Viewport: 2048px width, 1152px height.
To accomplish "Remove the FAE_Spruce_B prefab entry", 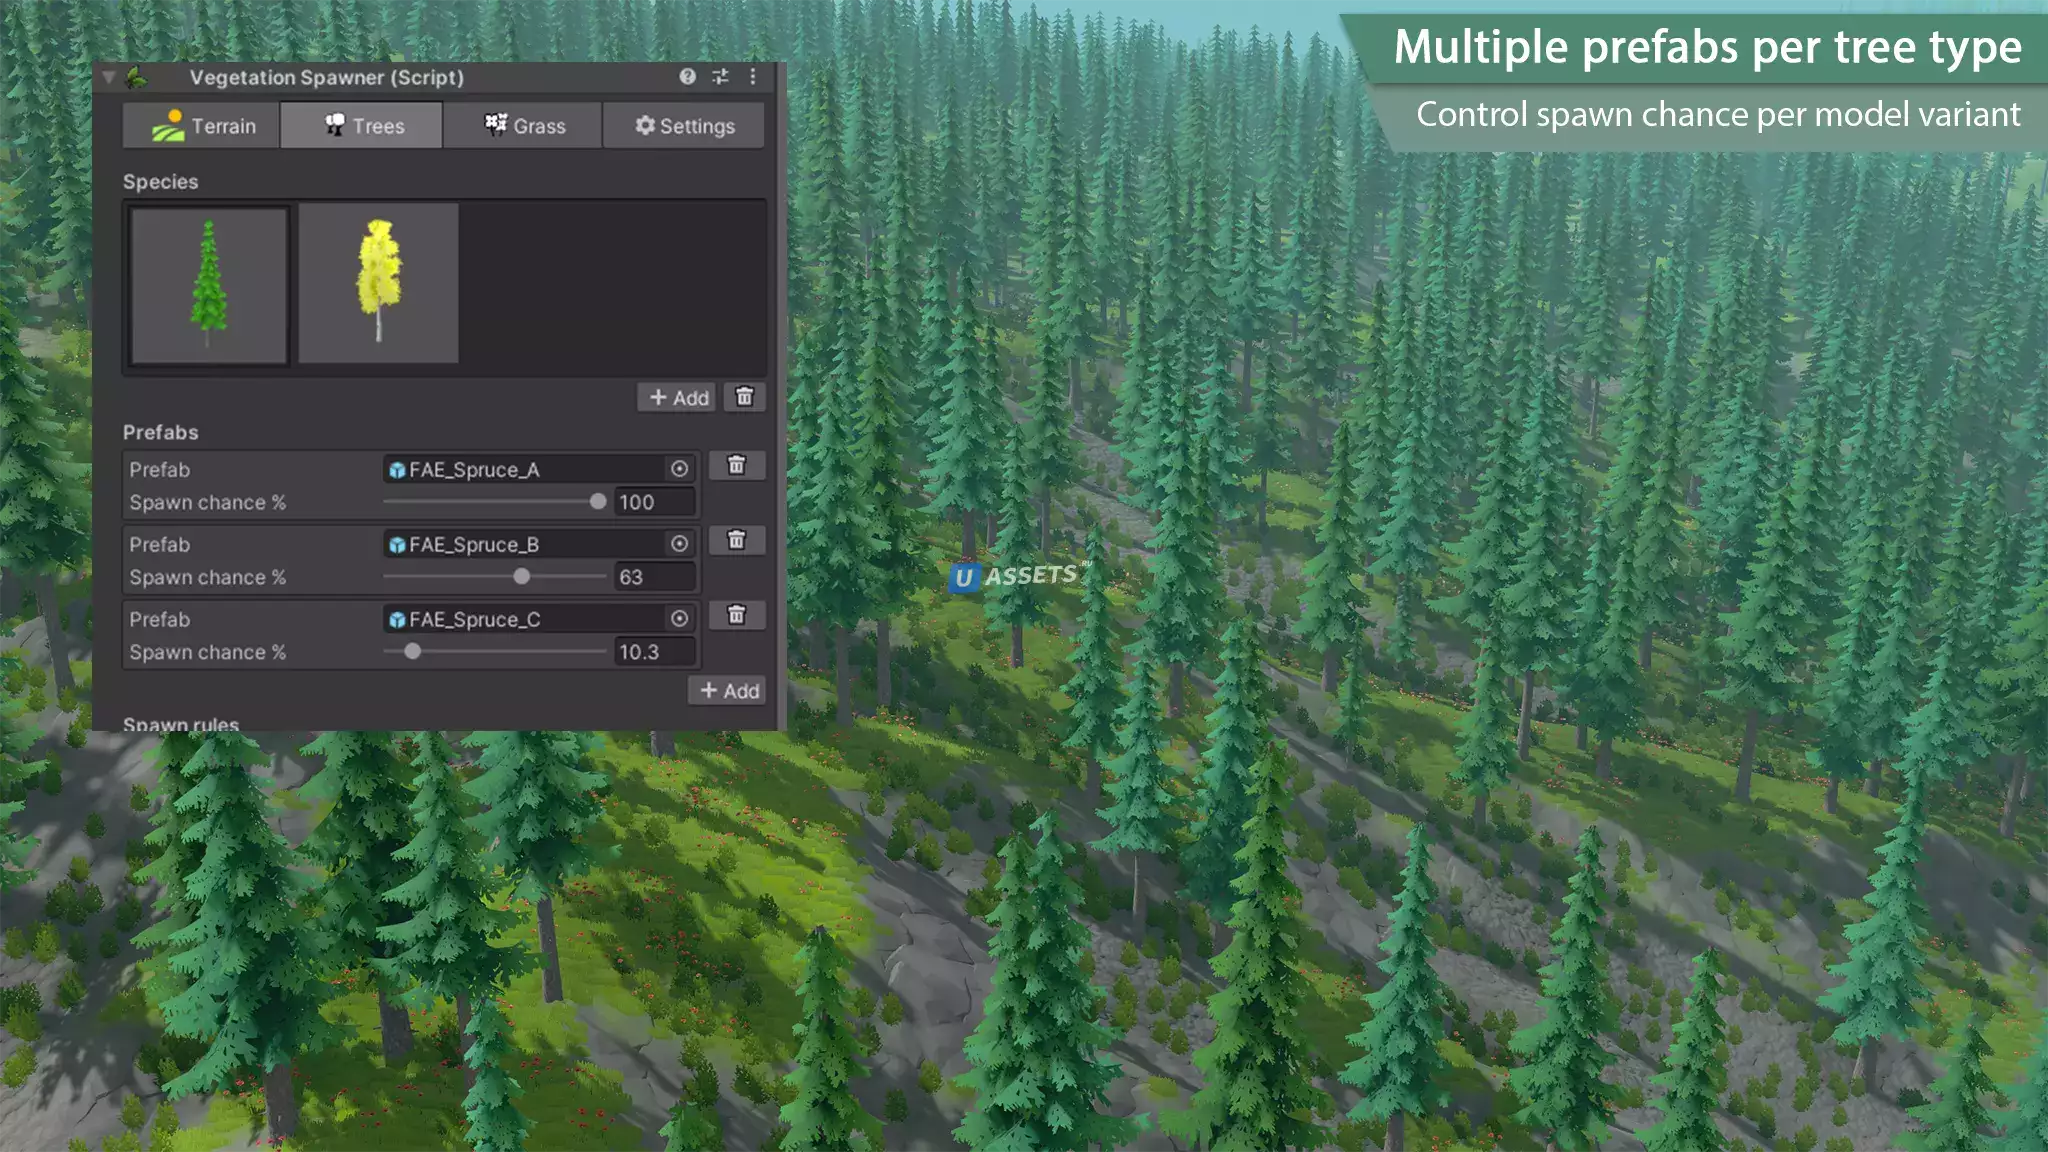I will 737,541.
